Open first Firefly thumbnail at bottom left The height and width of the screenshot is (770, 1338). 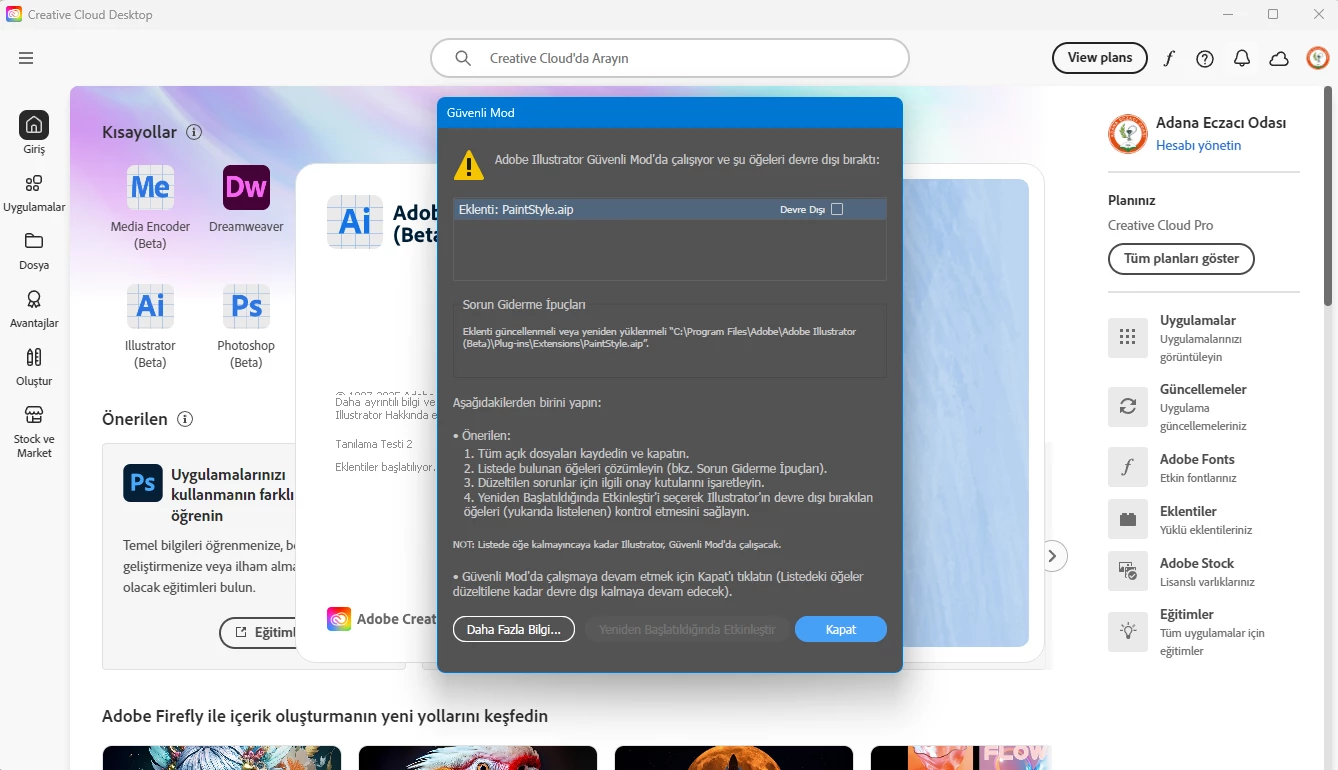[222, 758]
